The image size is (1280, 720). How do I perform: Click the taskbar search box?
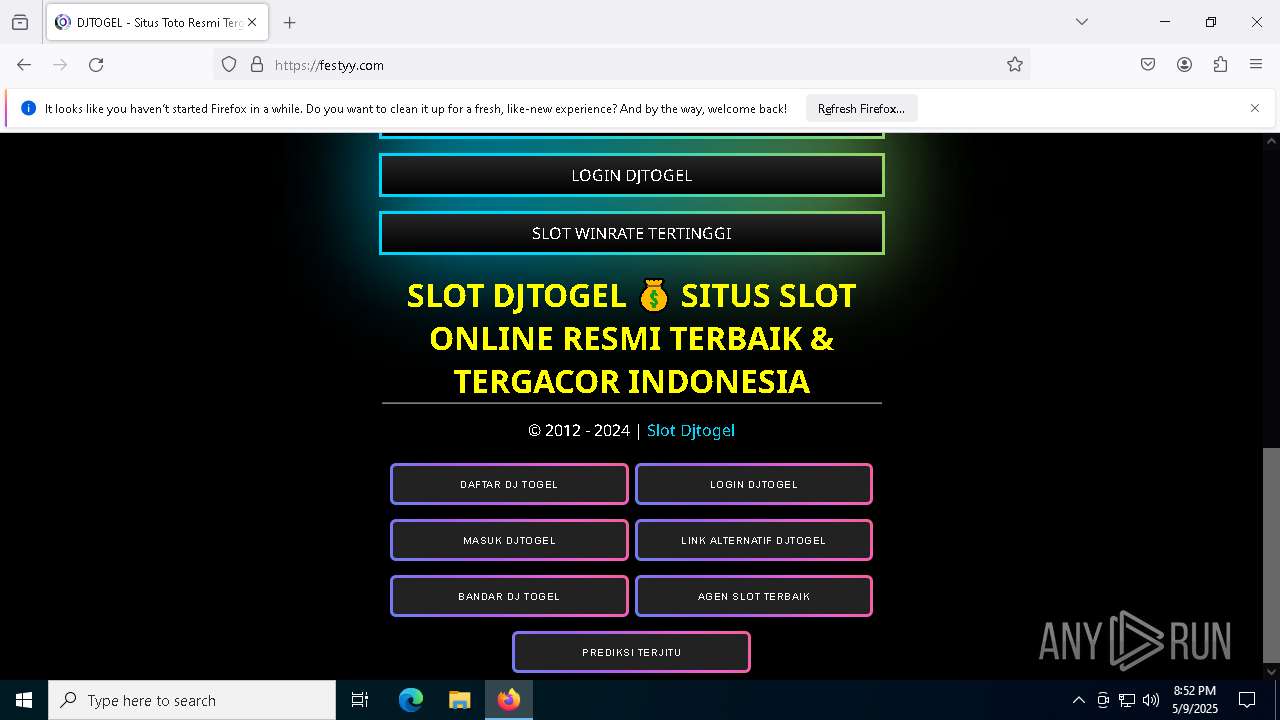192,700
